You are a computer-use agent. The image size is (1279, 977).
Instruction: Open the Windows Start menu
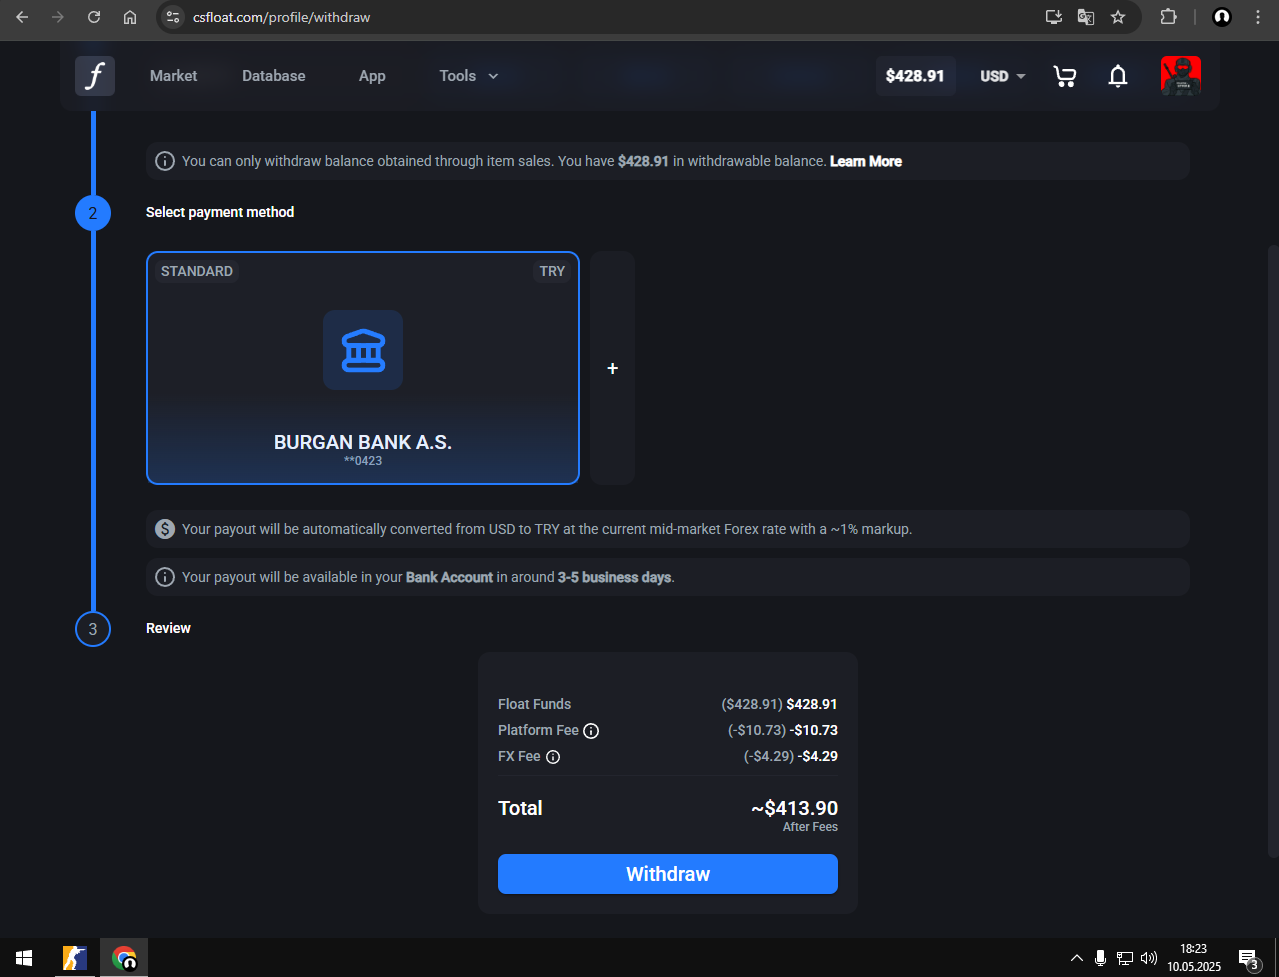pyautogui.click(x=24, y=958)
